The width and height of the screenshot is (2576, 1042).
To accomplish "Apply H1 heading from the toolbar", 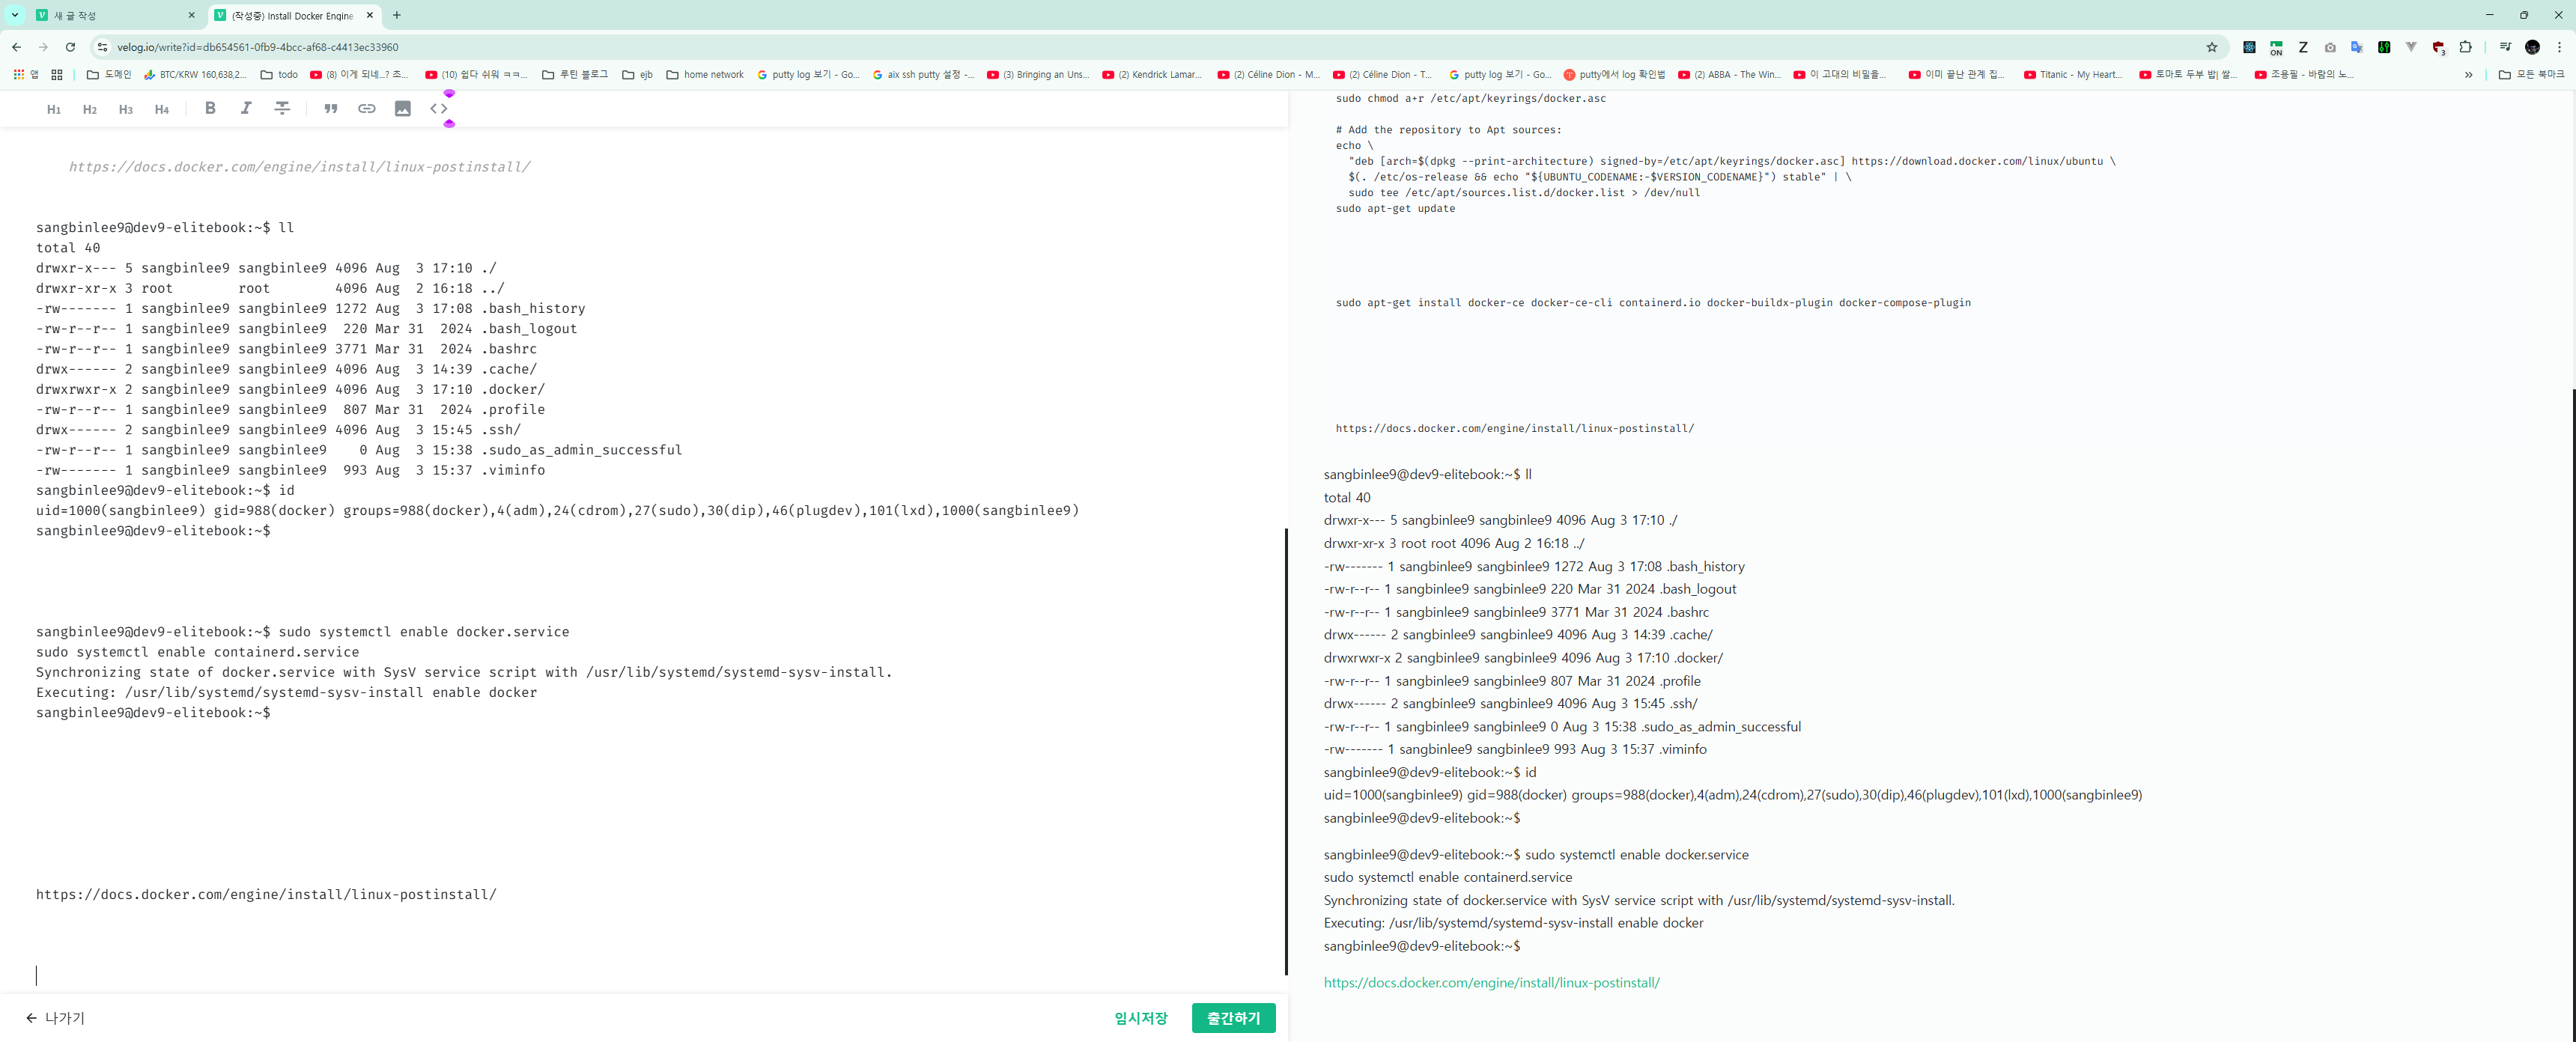I will pos(54,109).
